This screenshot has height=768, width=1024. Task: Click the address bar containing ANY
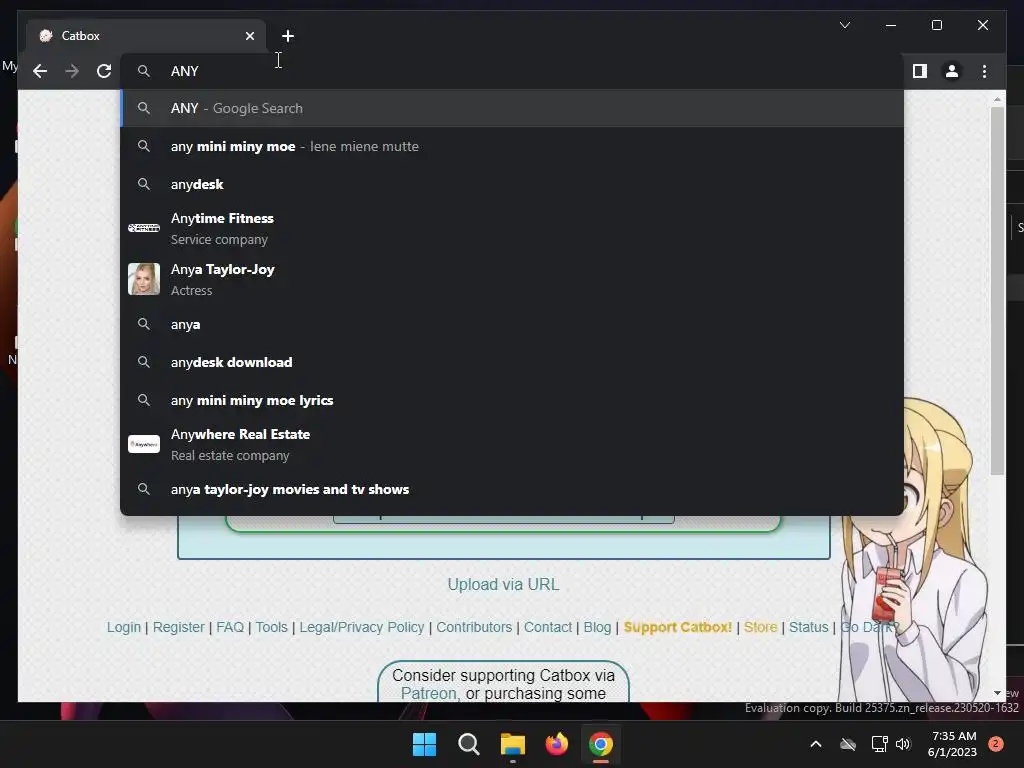(512, 71)
